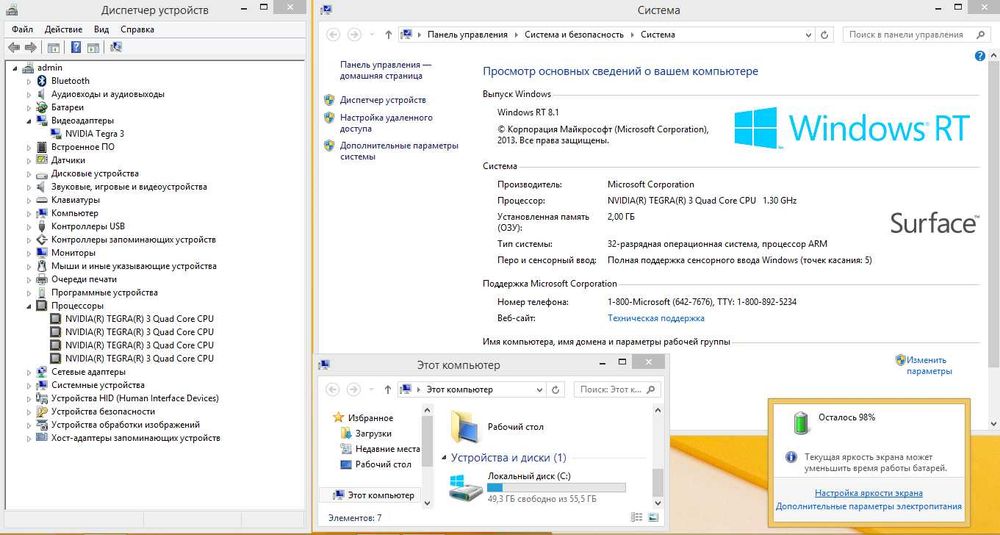Open address history dropdown in Система window

[809, 35]
